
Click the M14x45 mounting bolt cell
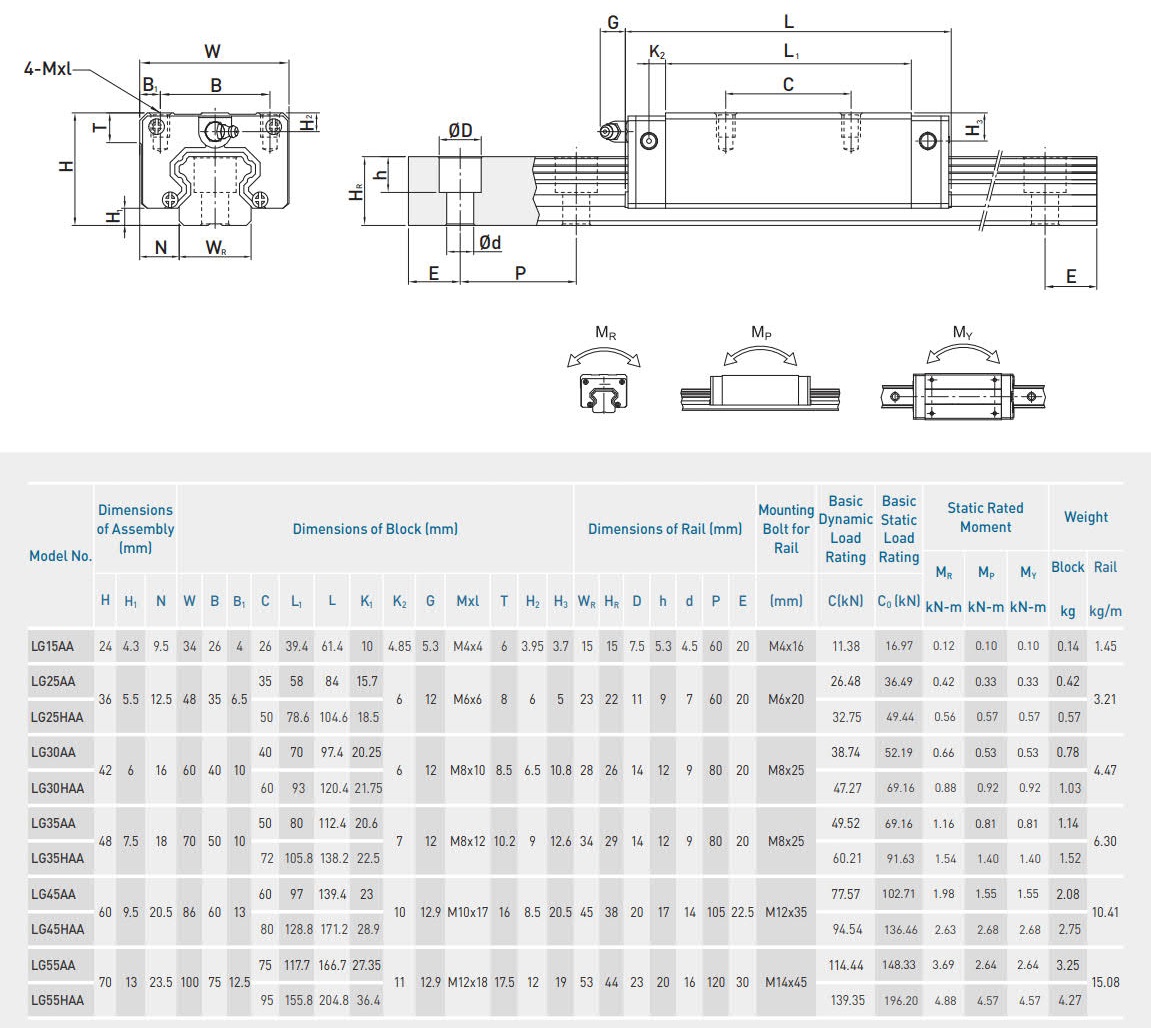786,982
